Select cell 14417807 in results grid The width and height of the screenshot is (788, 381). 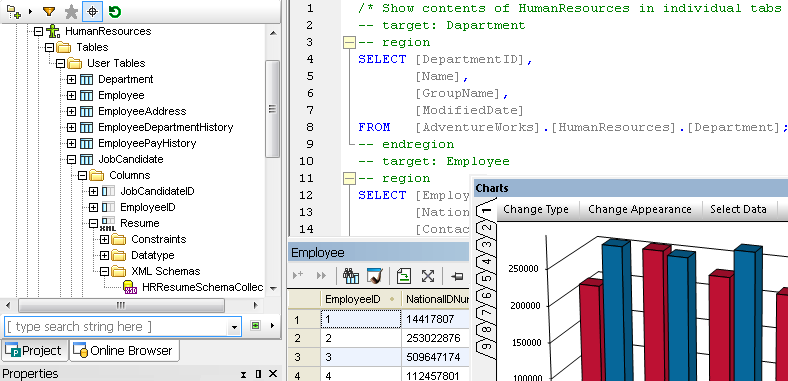(435, 319)
